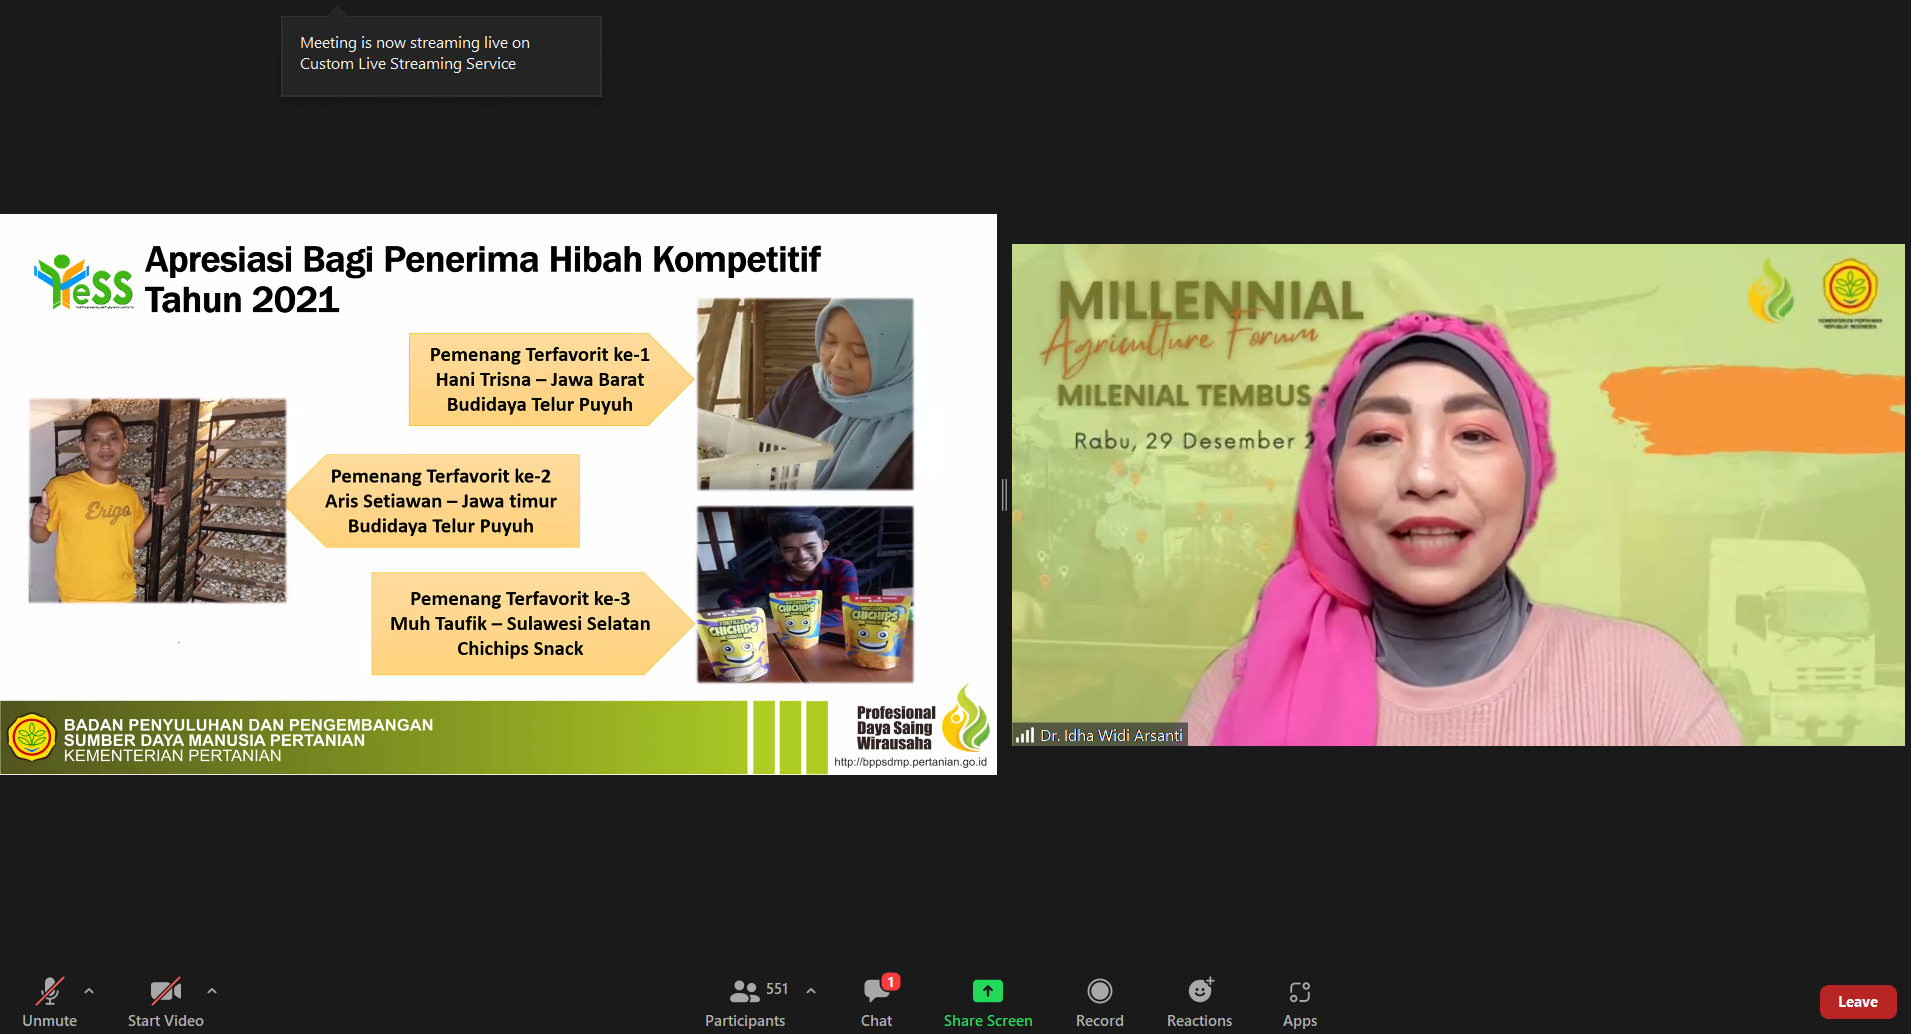Click the Hani Trisna photo on slide
The image size is (1911, 1034).
pos(805,394)
